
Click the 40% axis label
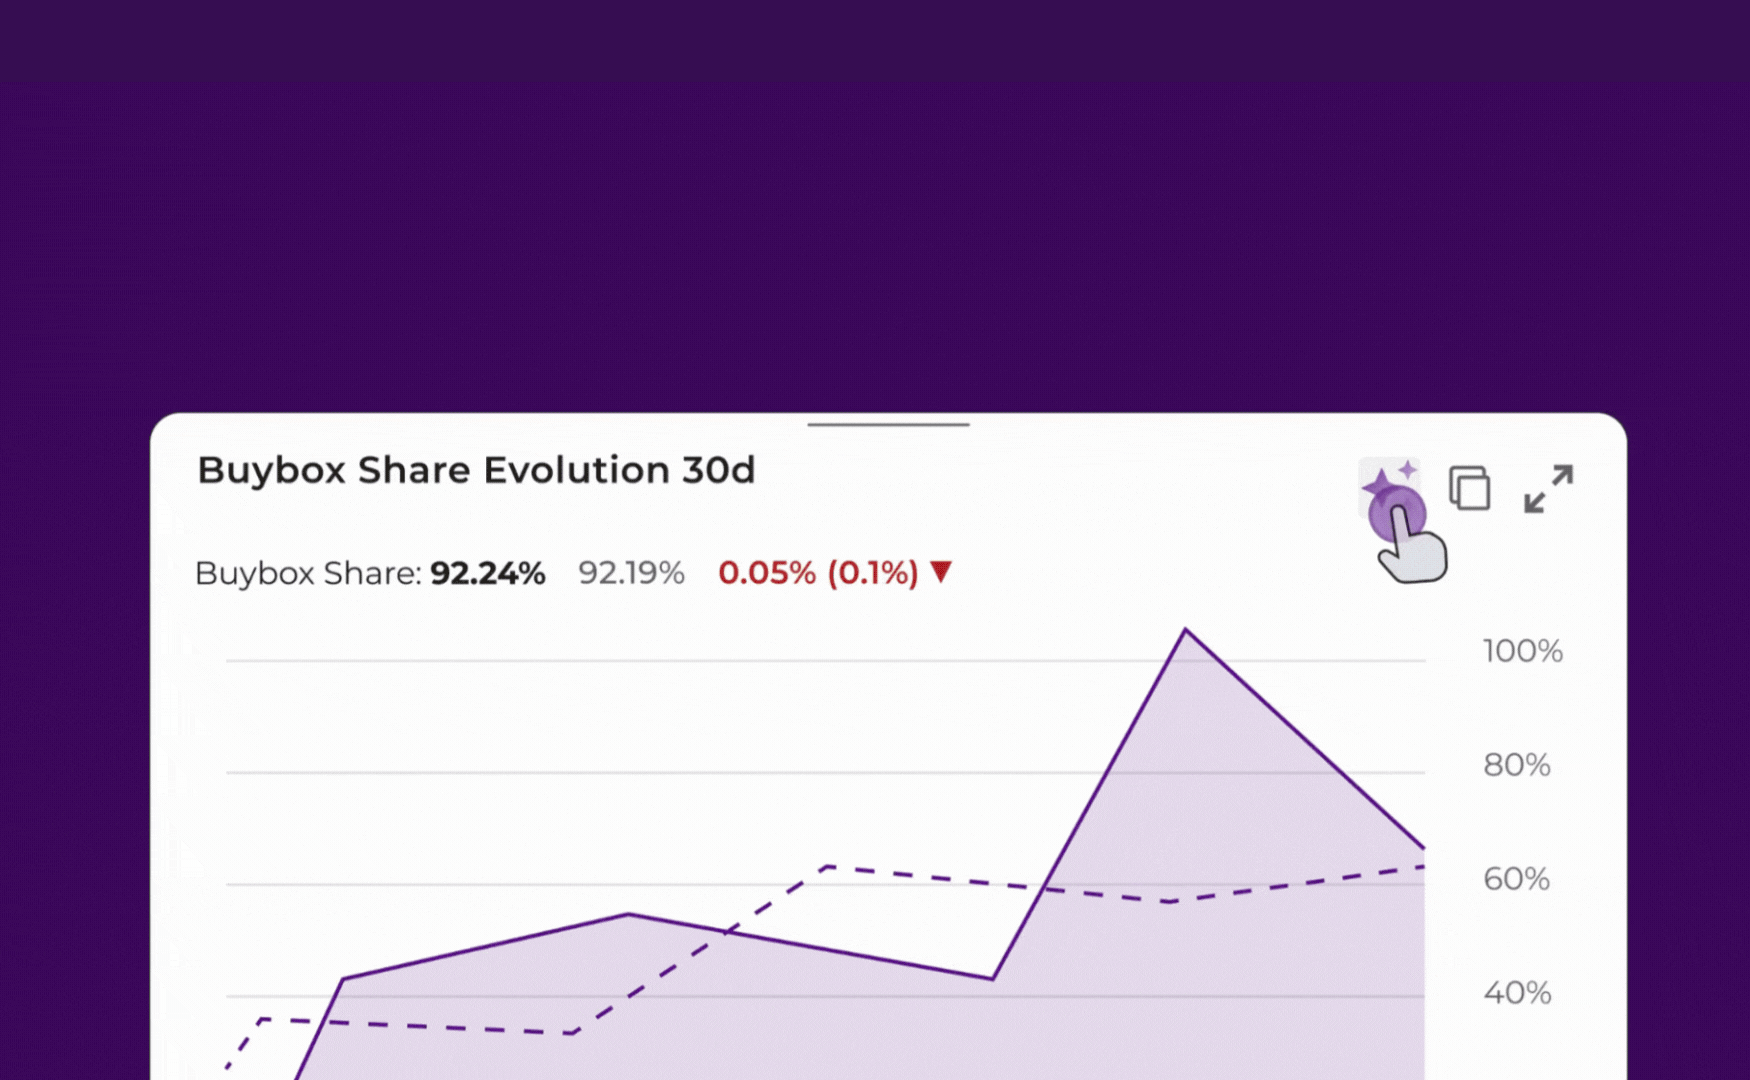[x=1517, y=993]
